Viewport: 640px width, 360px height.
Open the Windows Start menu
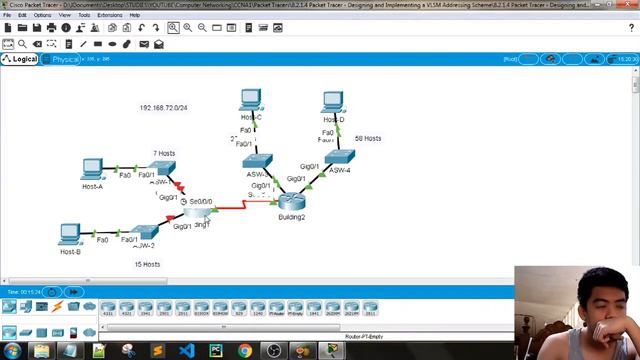click(x=13, y=351)
